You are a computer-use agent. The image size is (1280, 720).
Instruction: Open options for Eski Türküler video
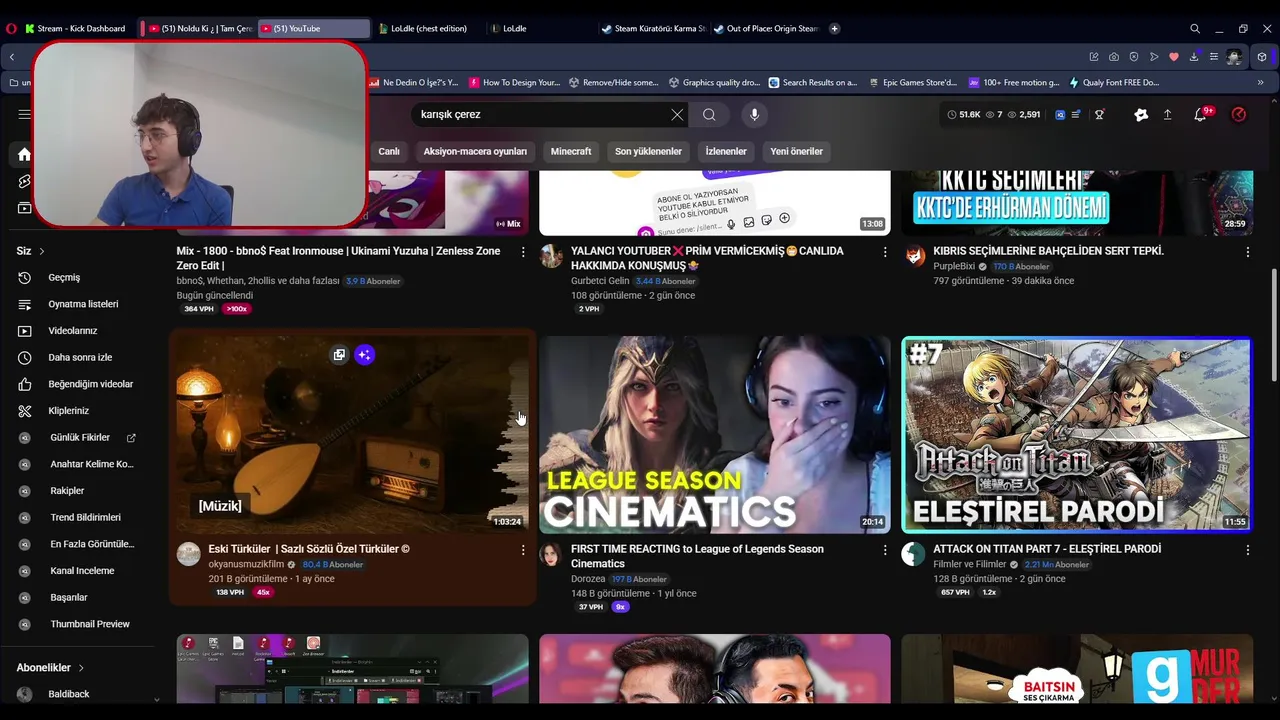pyautogui.click(x=522, y=550)
